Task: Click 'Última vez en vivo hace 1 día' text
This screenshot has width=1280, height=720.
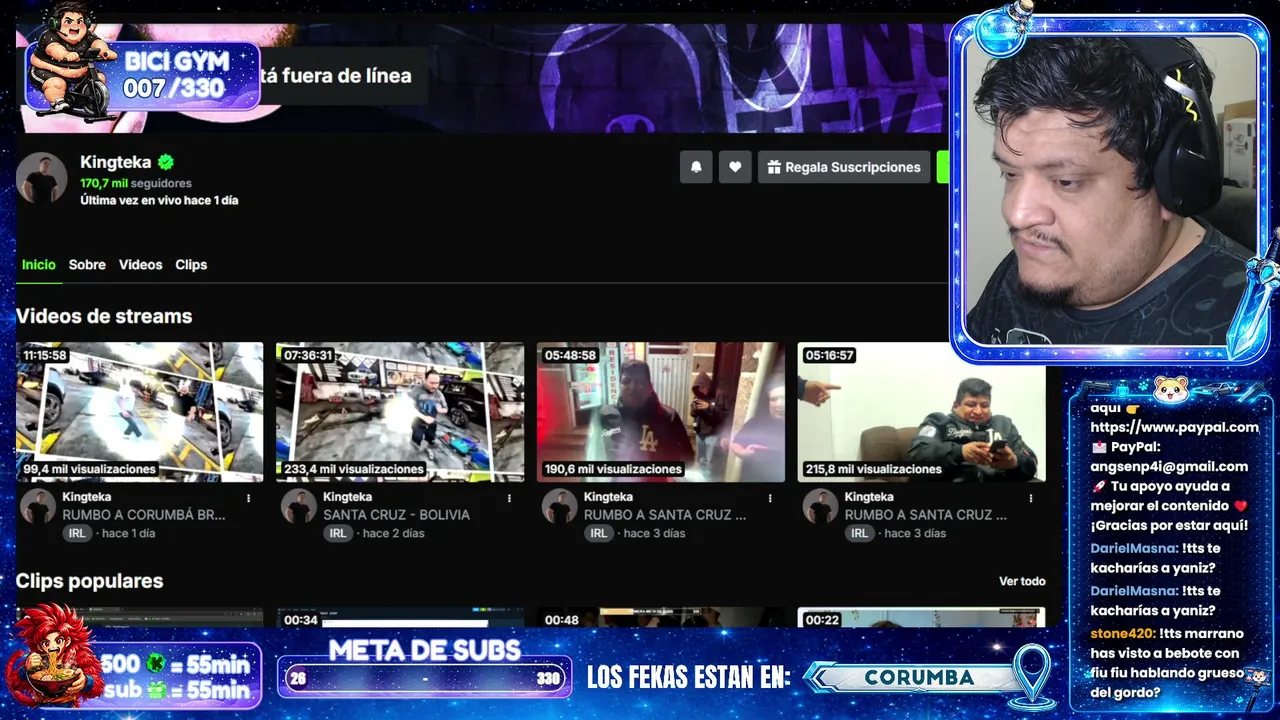Action: [x=159, y=200]
